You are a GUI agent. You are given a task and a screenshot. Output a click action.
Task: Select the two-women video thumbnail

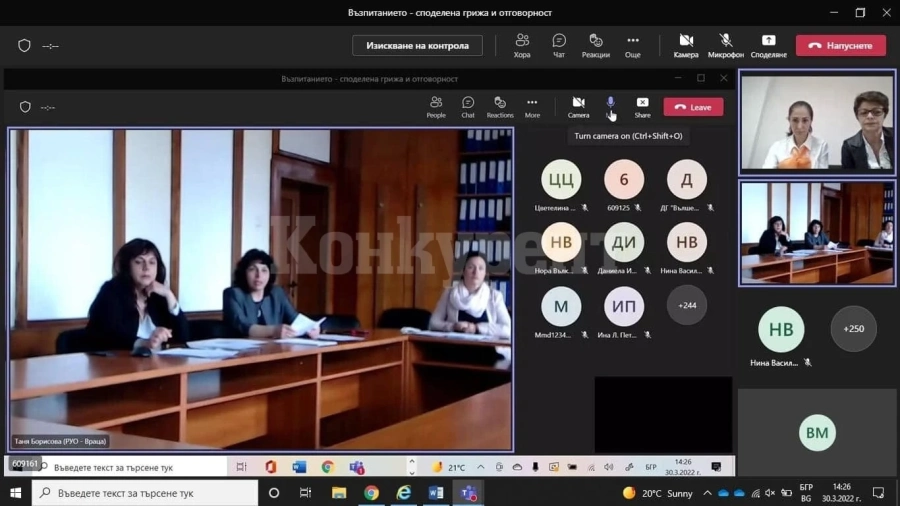coord(817,122)
